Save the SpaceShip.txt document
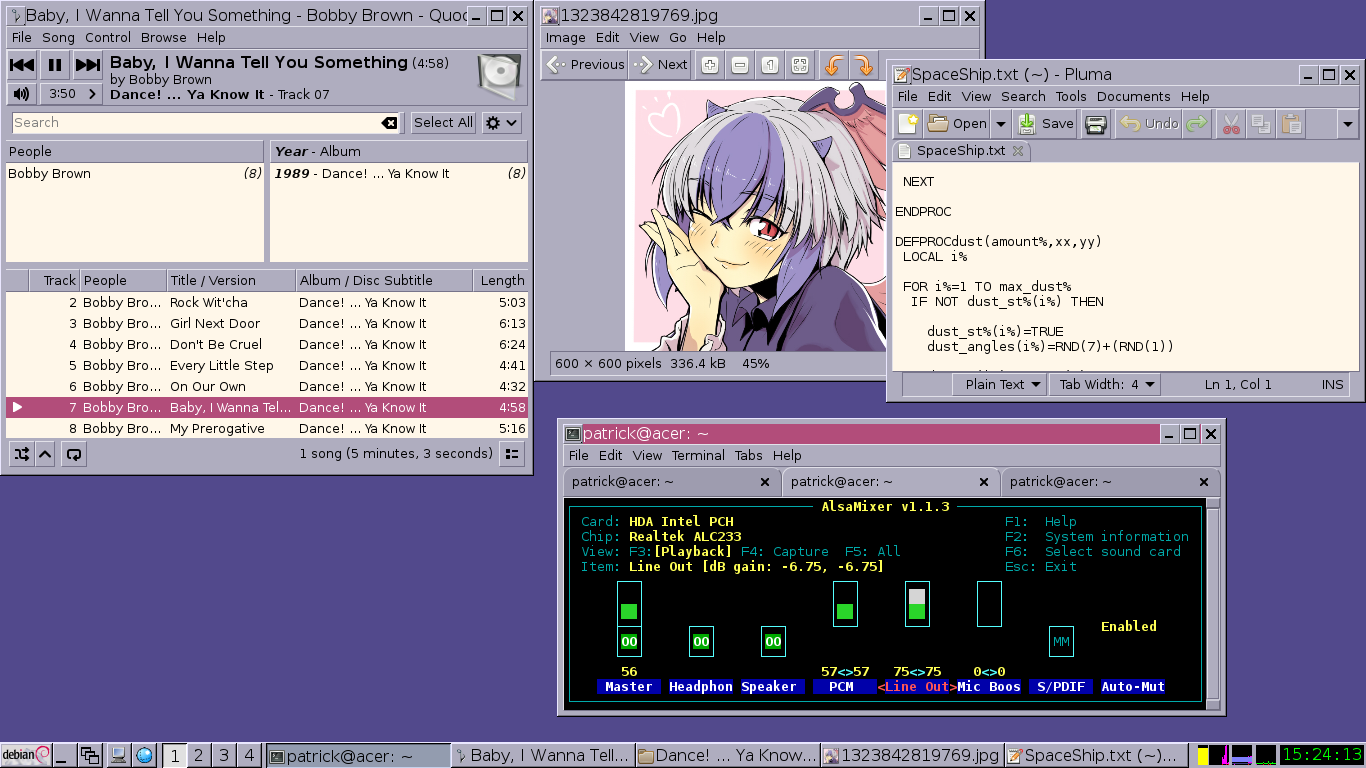 pyautogui.click(x=1046, y=124)
